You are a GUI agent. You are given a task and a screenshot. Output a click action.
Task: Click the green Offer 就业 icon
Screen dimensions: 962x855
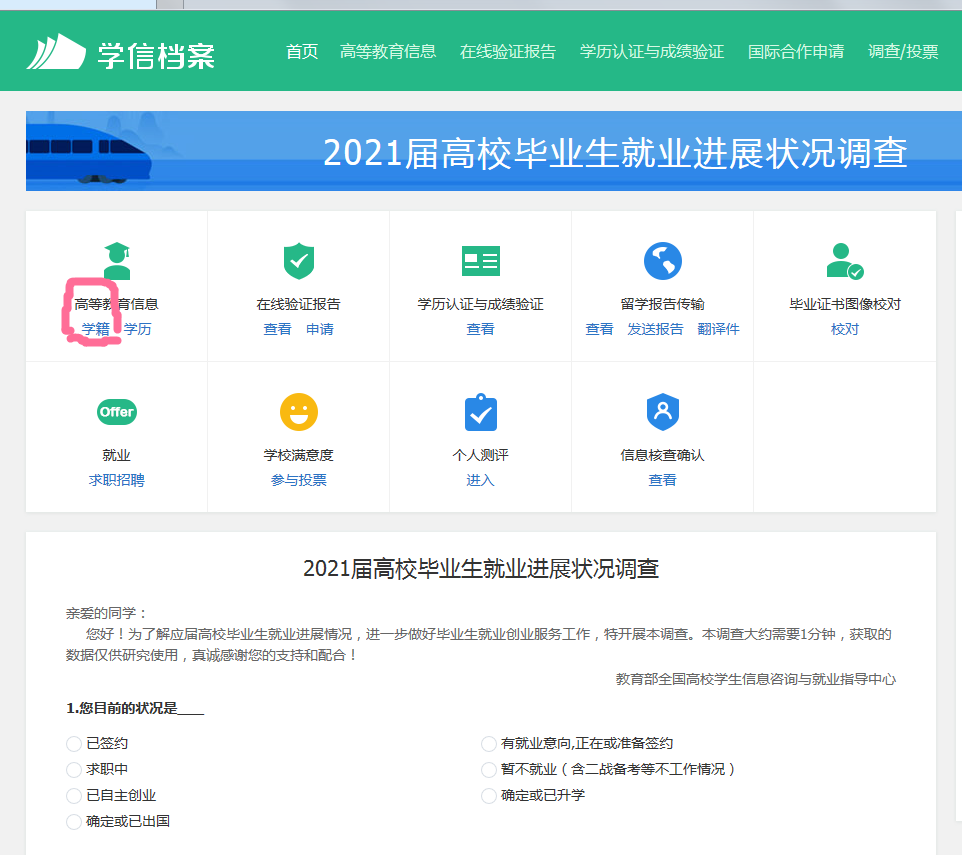(x=117, y=412)
